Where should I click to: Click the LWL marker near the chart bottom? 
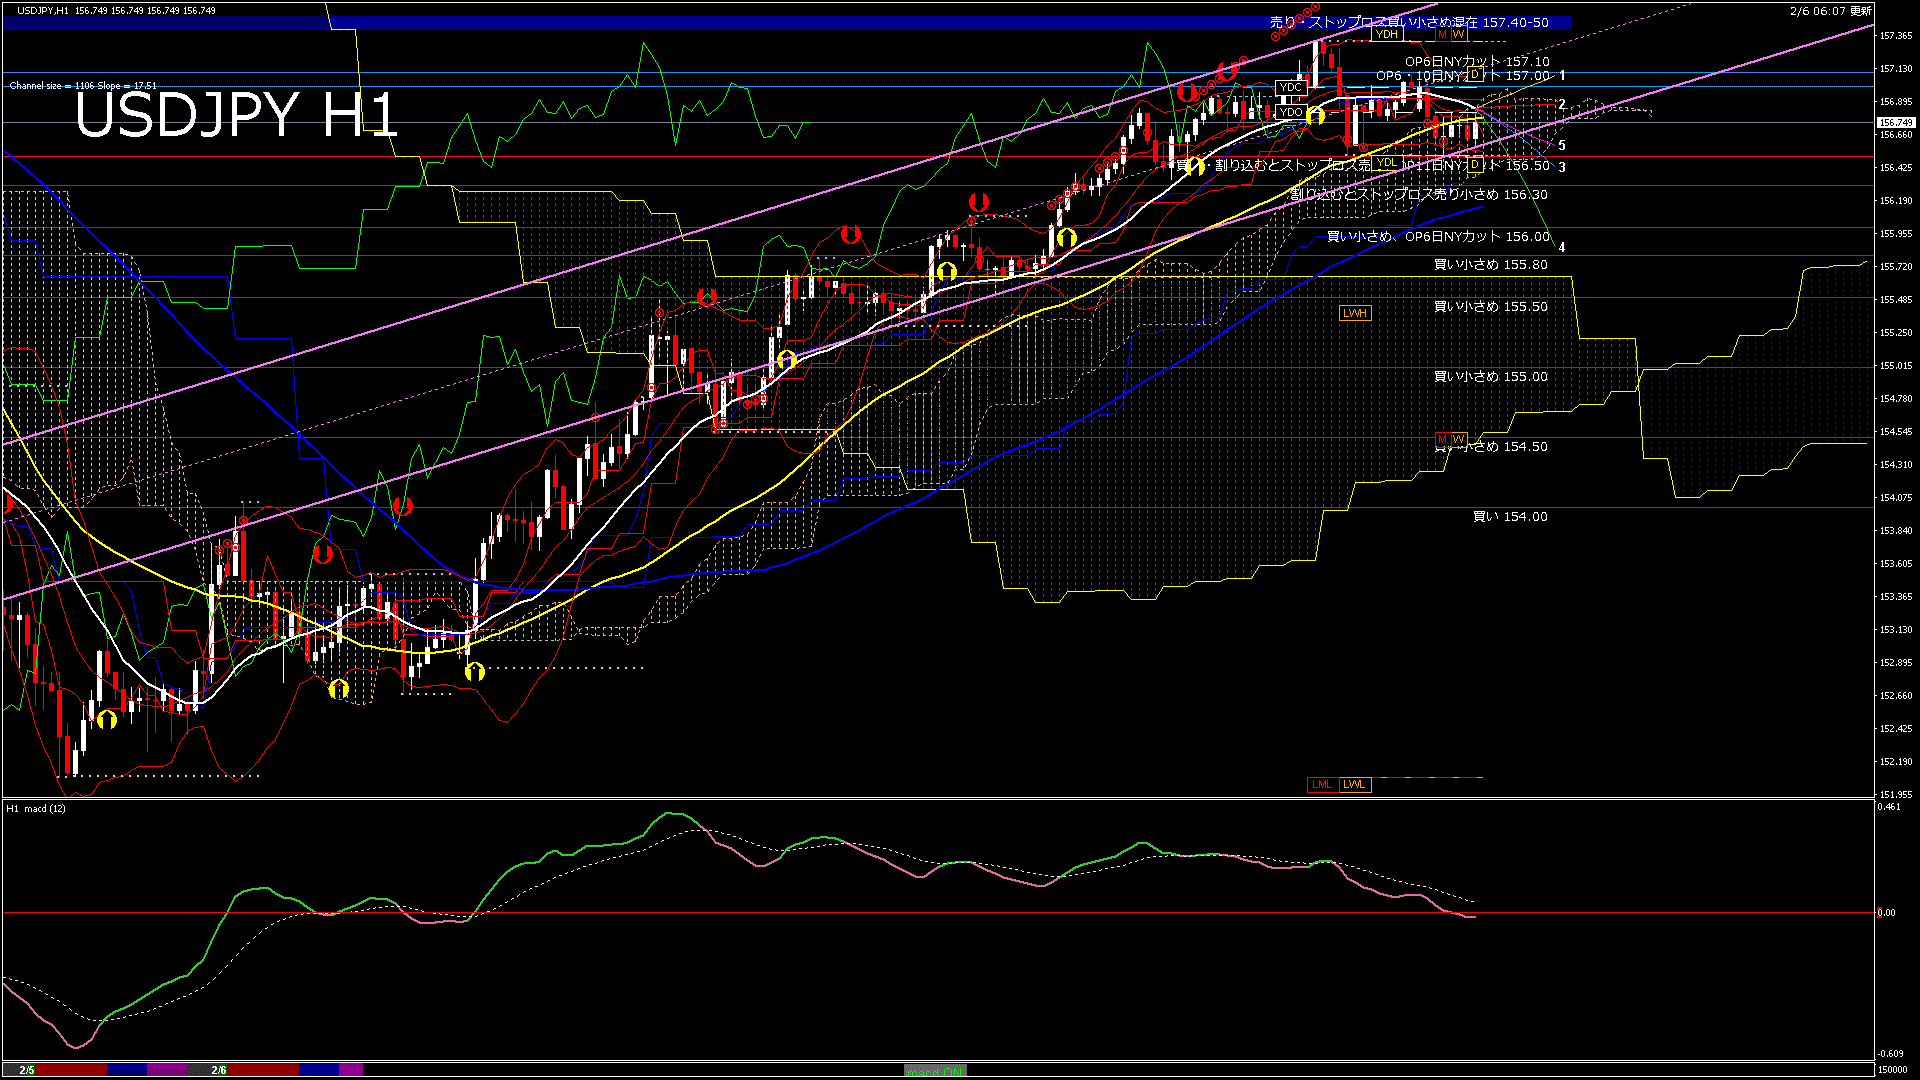click(x=1354, y=784)
